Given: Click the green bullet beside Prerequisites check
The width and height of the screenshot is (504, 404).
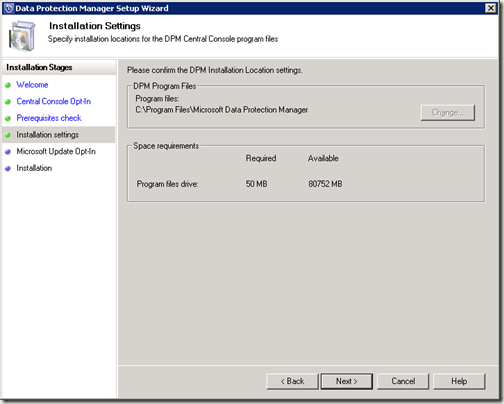Looking at the screenshot, I should coord(8,118).
